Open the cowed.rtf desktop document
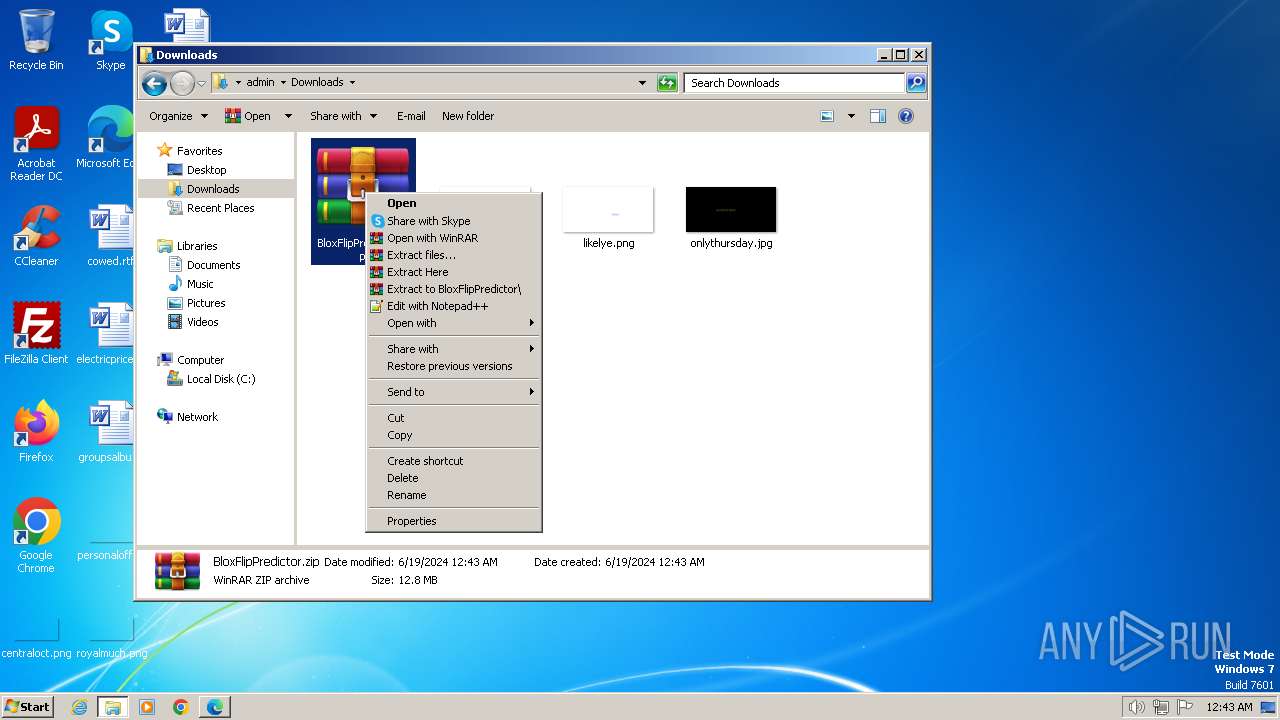 [110, 236]
